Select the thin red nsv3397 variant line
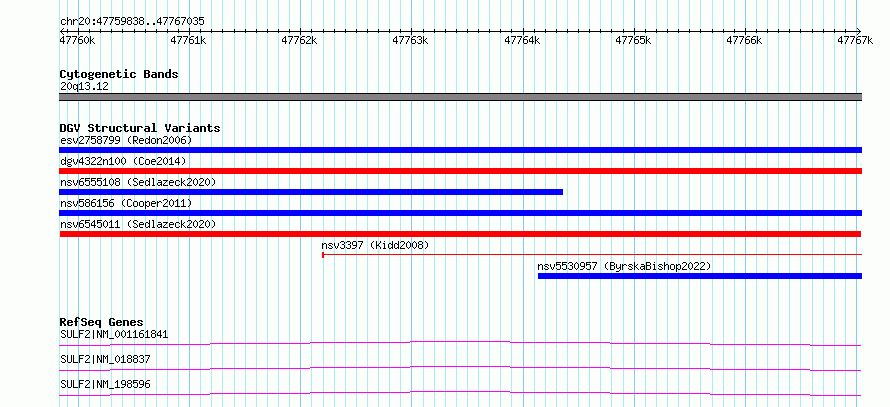The height and width of the screenshot is (407, 890). [x=592, y=255]
